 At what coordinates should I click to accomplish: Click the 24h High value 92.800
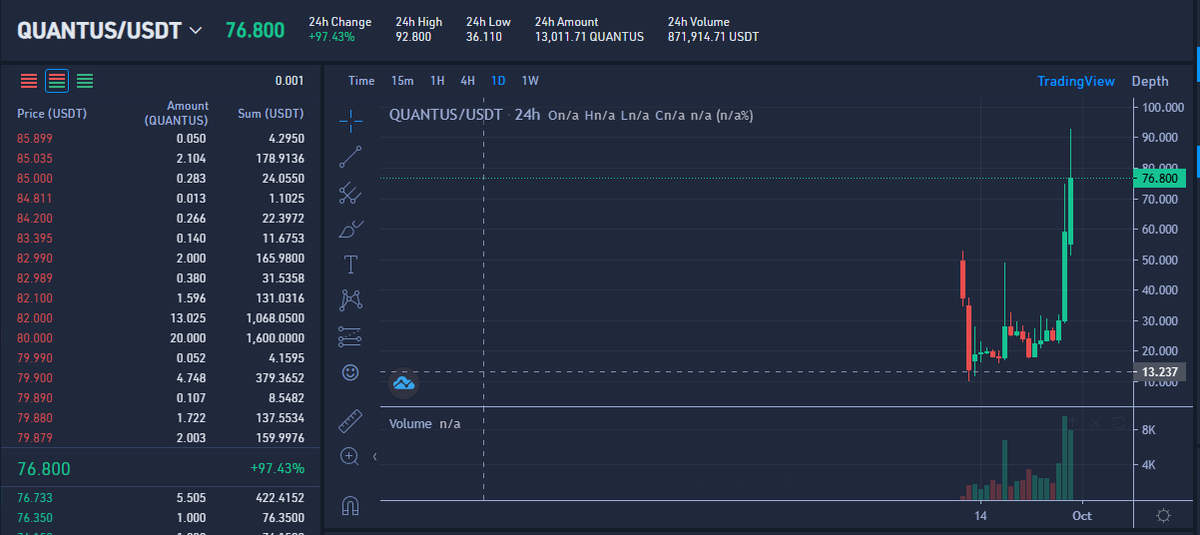tap(413, 37)
